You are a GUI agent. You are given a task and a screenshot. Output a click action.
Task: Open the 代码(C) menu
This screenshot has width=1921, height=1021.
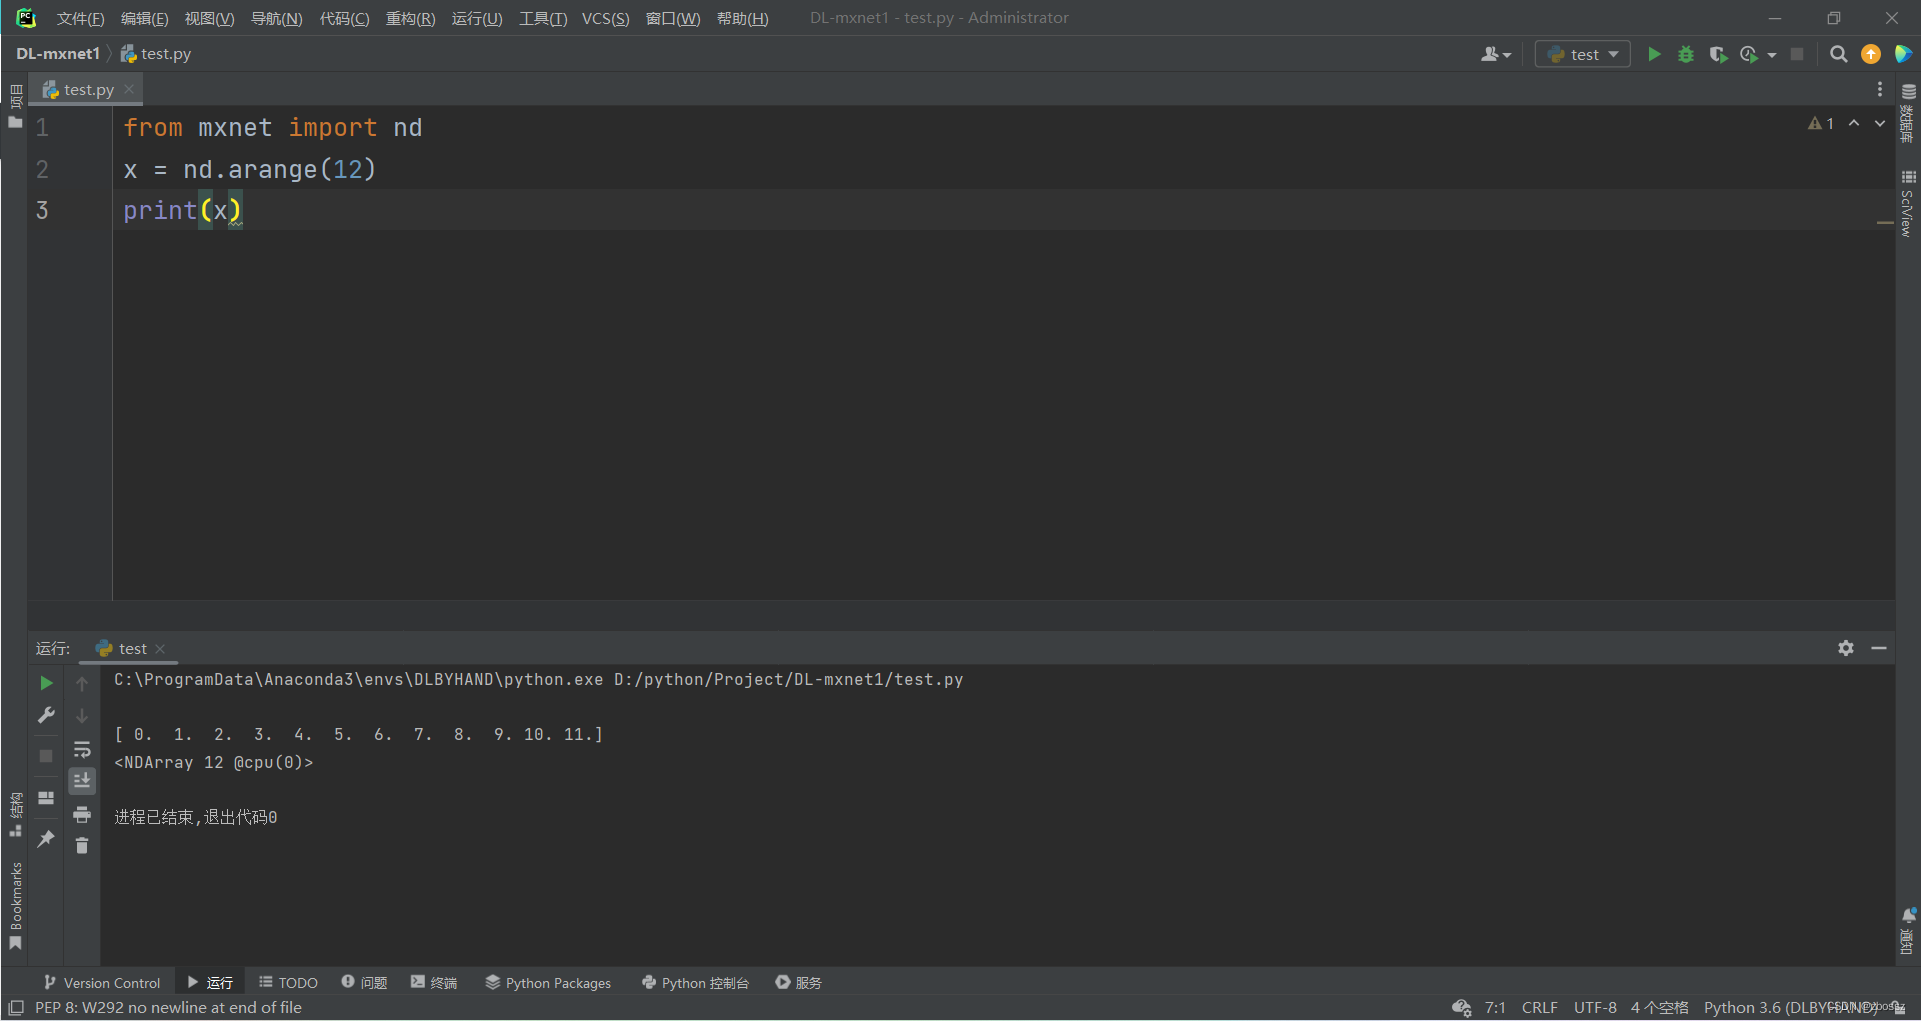344,18
